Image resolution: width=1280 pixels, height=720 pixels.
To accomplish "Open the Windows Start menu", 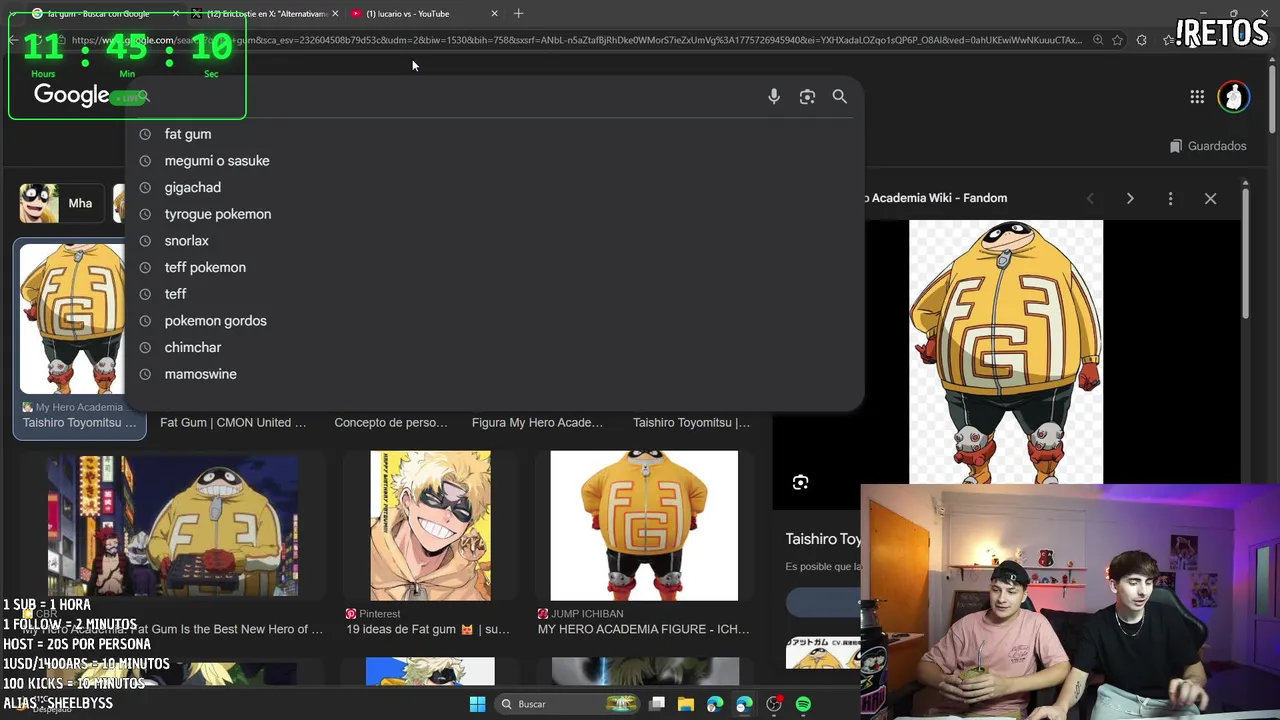I will (477, 704).
